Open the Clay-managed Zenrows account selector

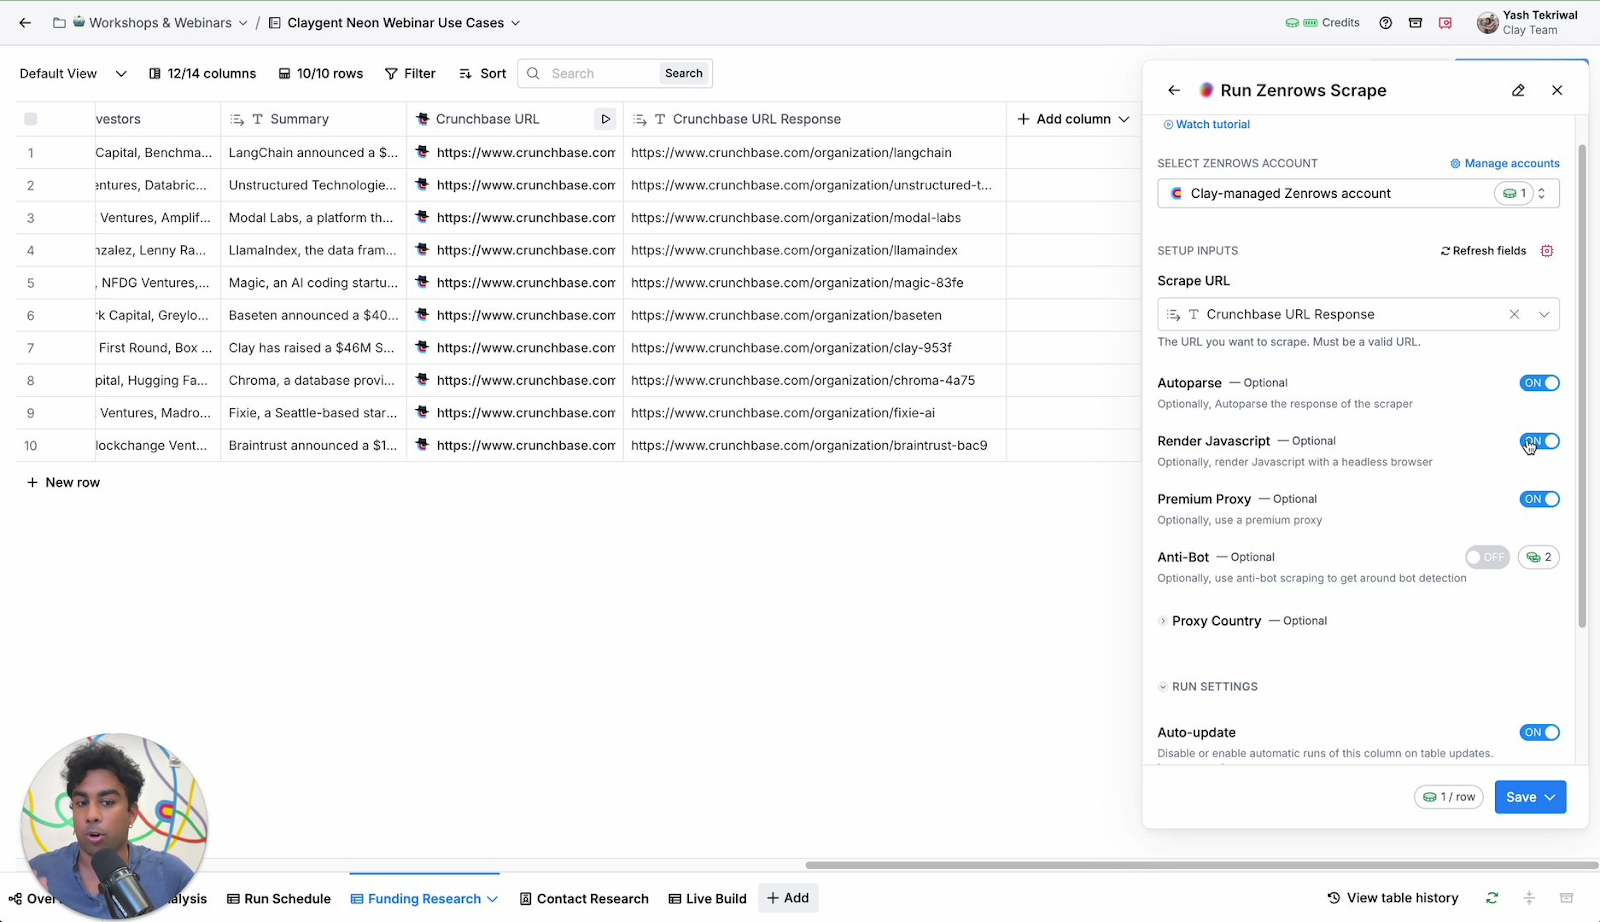tap(1358, 193)
